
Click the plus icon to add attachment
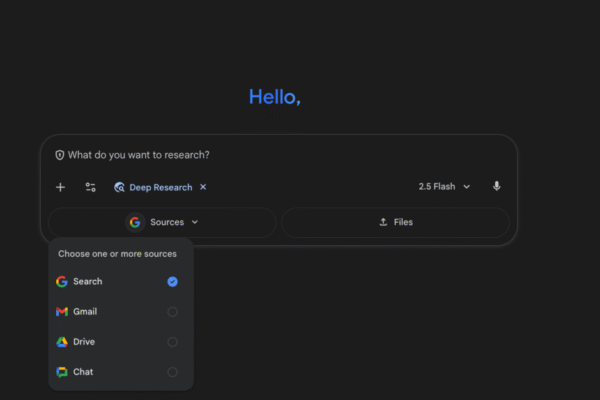coord(60,187)
